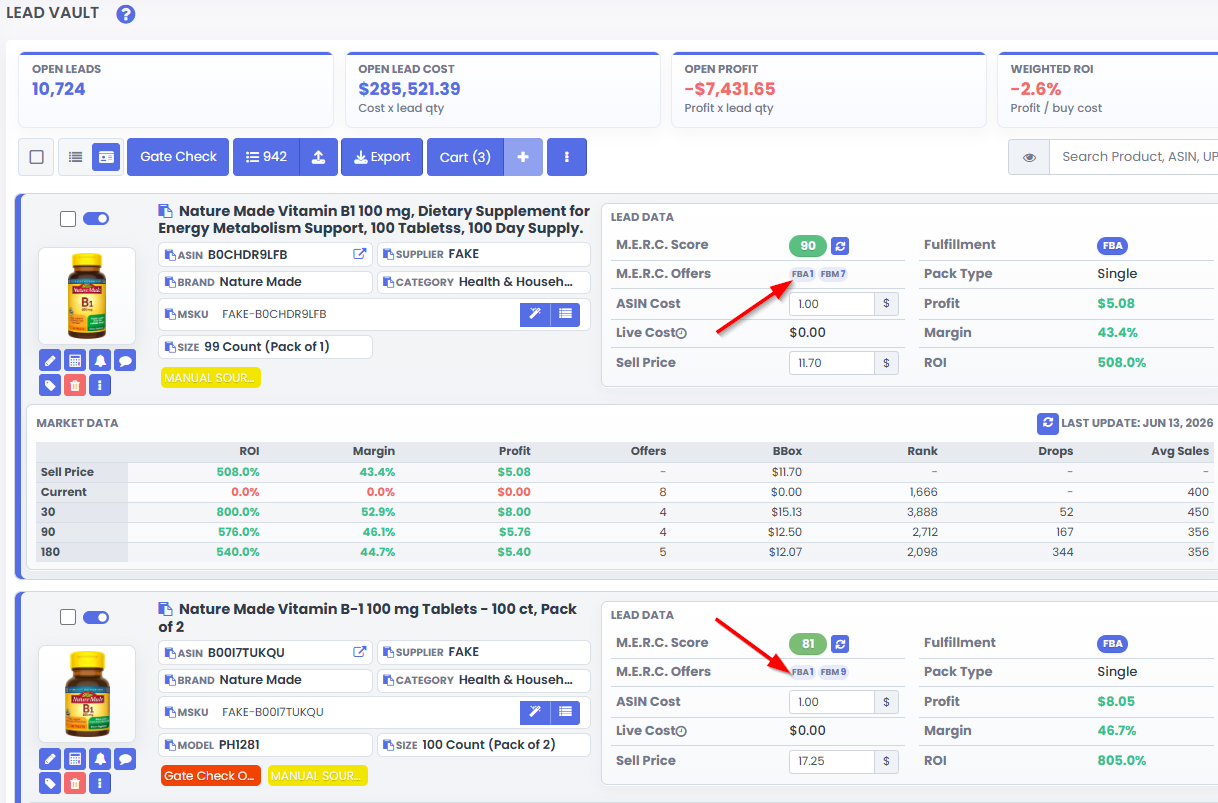Edit the B0CHDR9LFB lead with pencil icon
Screen dimensions: 1218x803
pos(50,360)
